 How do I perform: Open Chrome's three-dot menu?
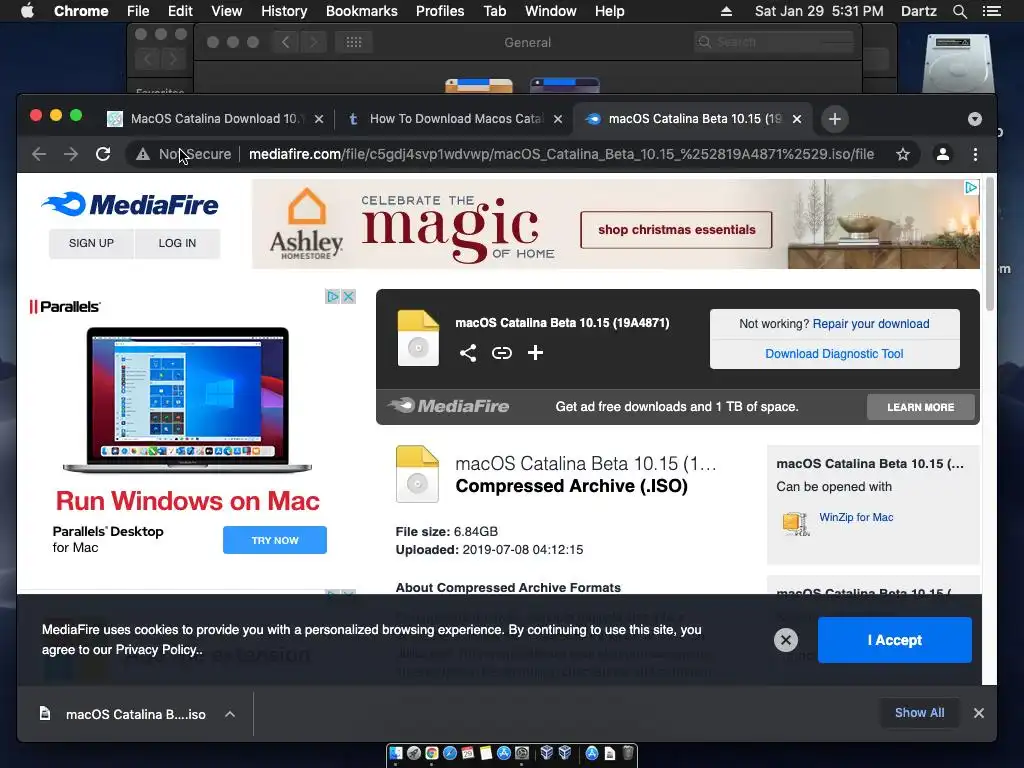tap(975, 154)
